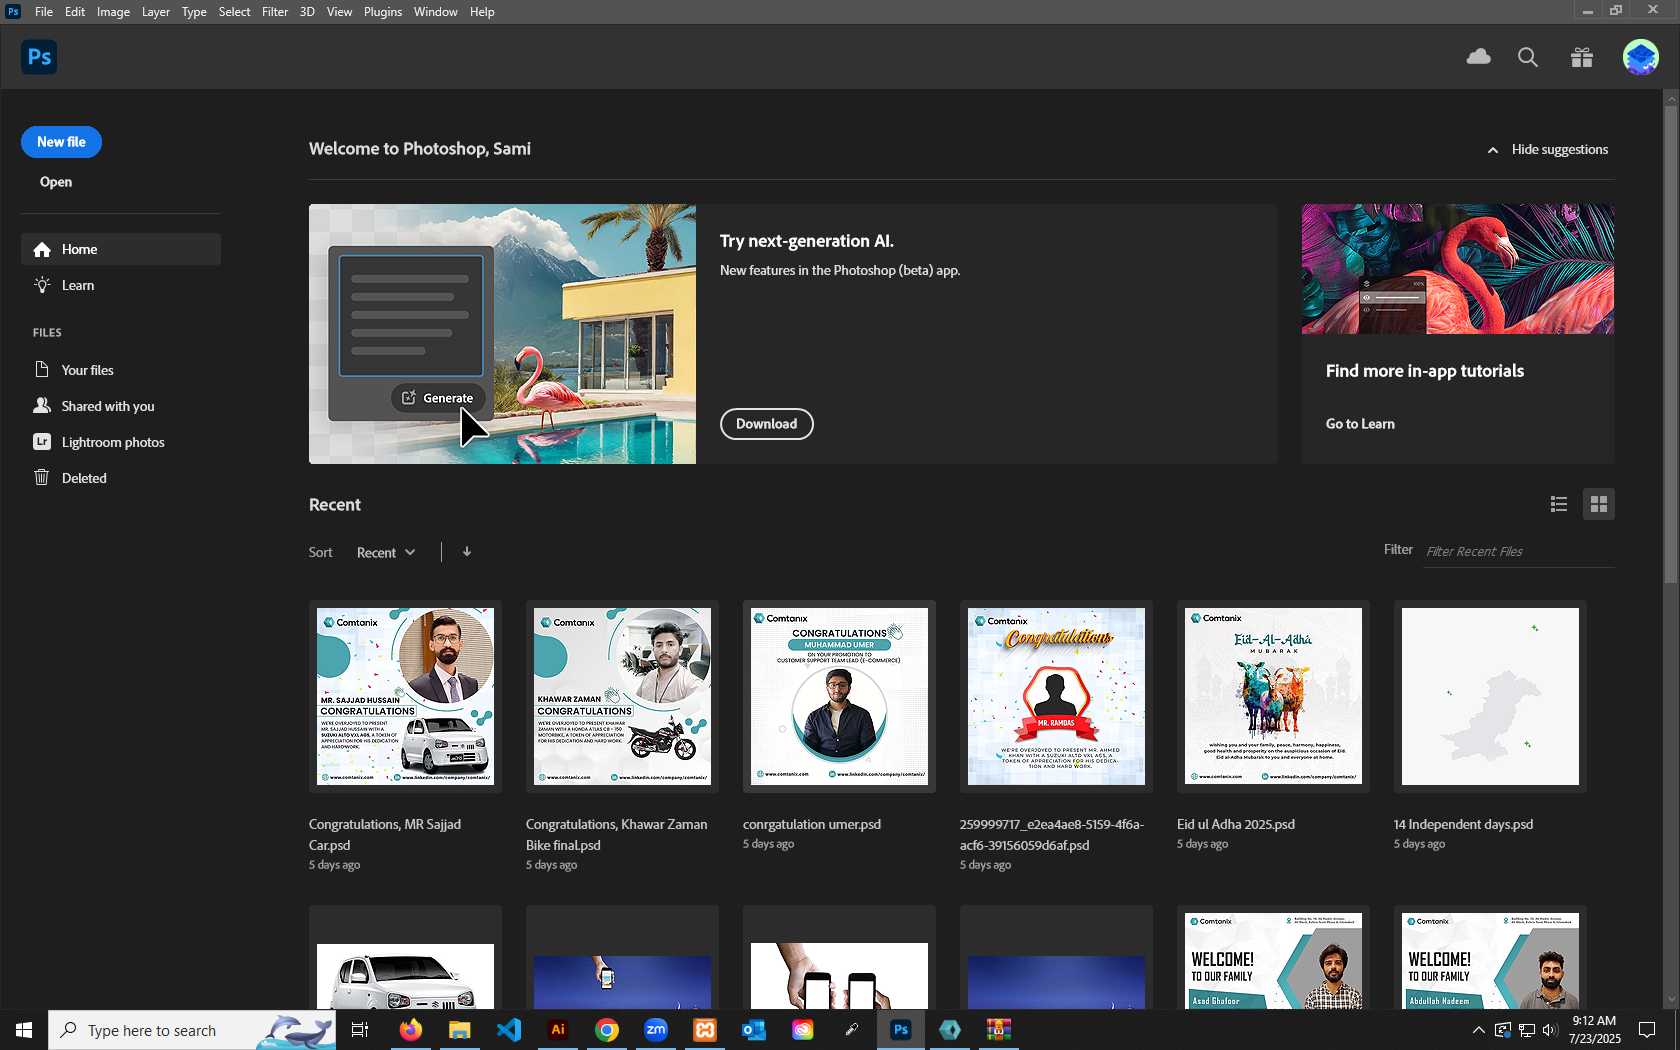Open the Windows Start menu

tap(24, 1030)
